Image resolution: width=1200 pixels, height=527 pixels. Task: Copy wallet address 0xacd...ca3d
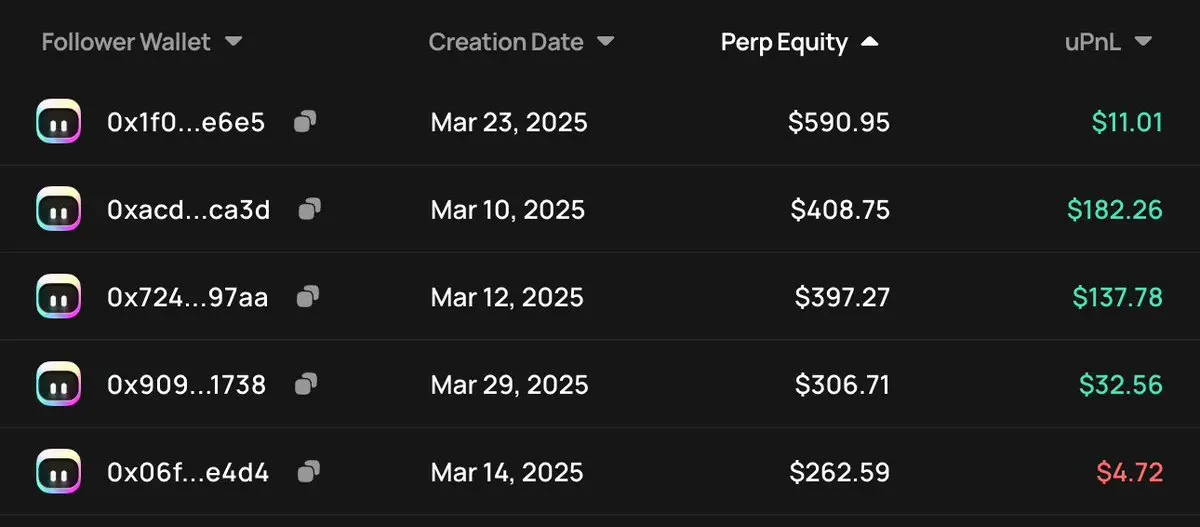(310, 209)
